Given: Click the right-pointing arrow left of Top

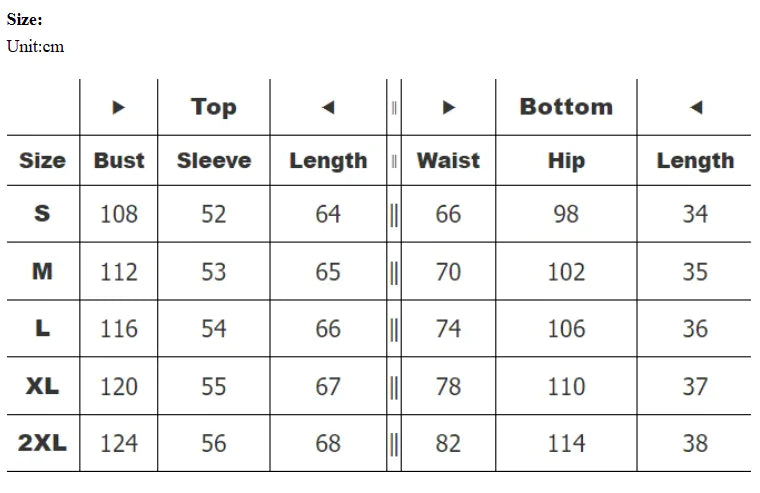Looking at the screenshot, I should (119, 108).
